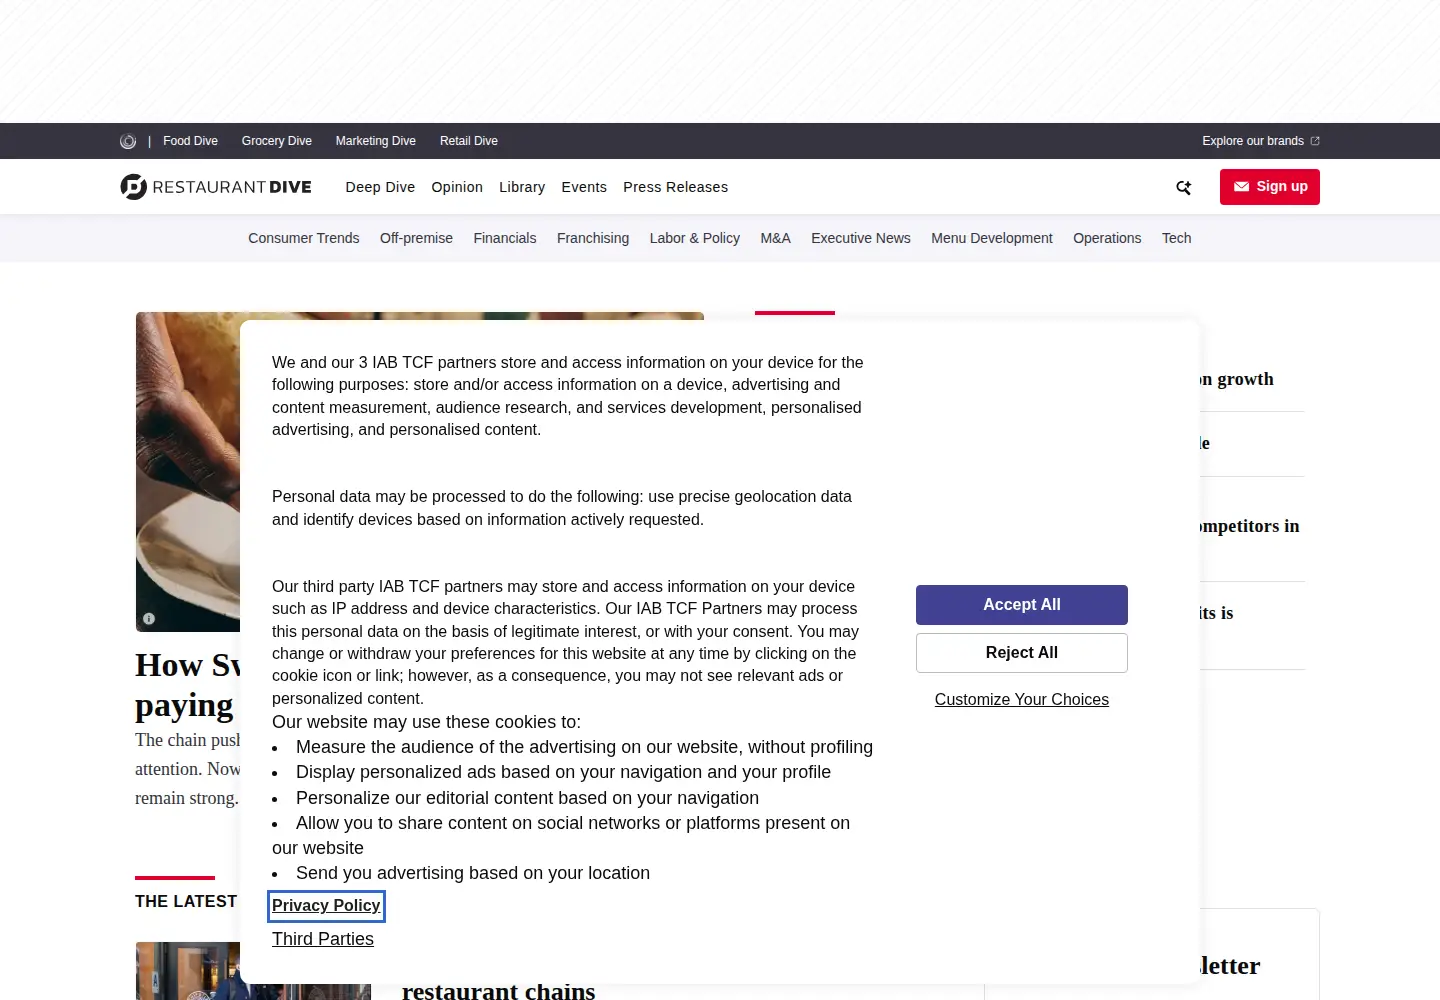
Task: Select Executive News topic
Action: [x=861, y=238]
